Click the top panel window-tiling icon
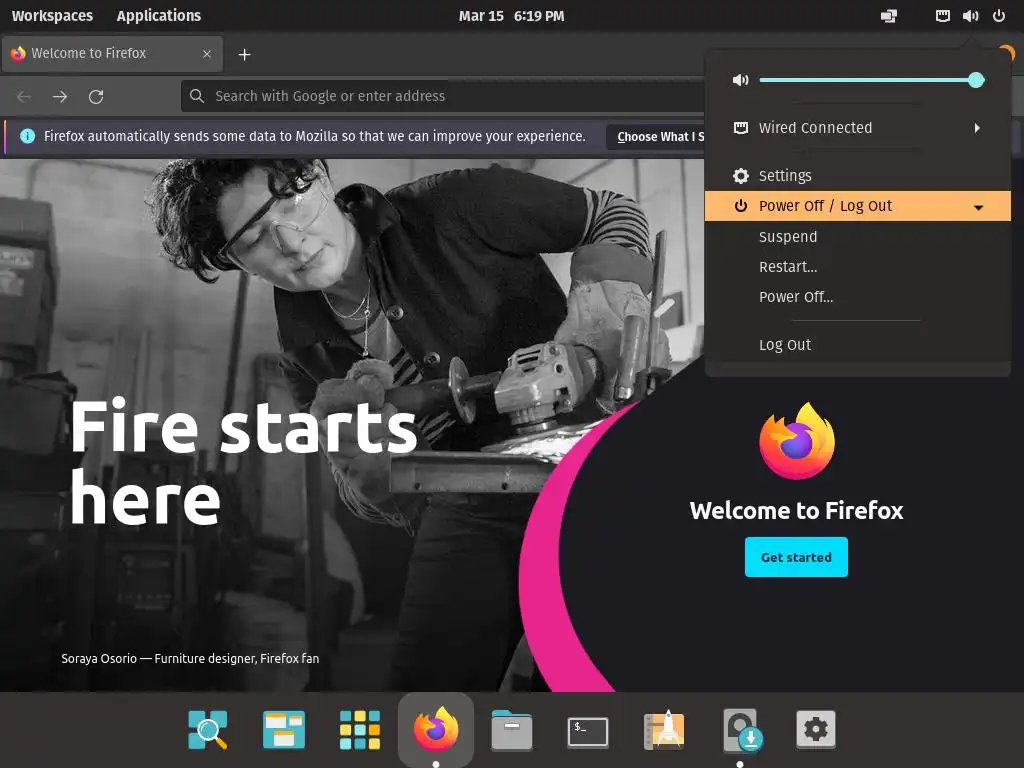1024x768 pixels. point(889,16)
